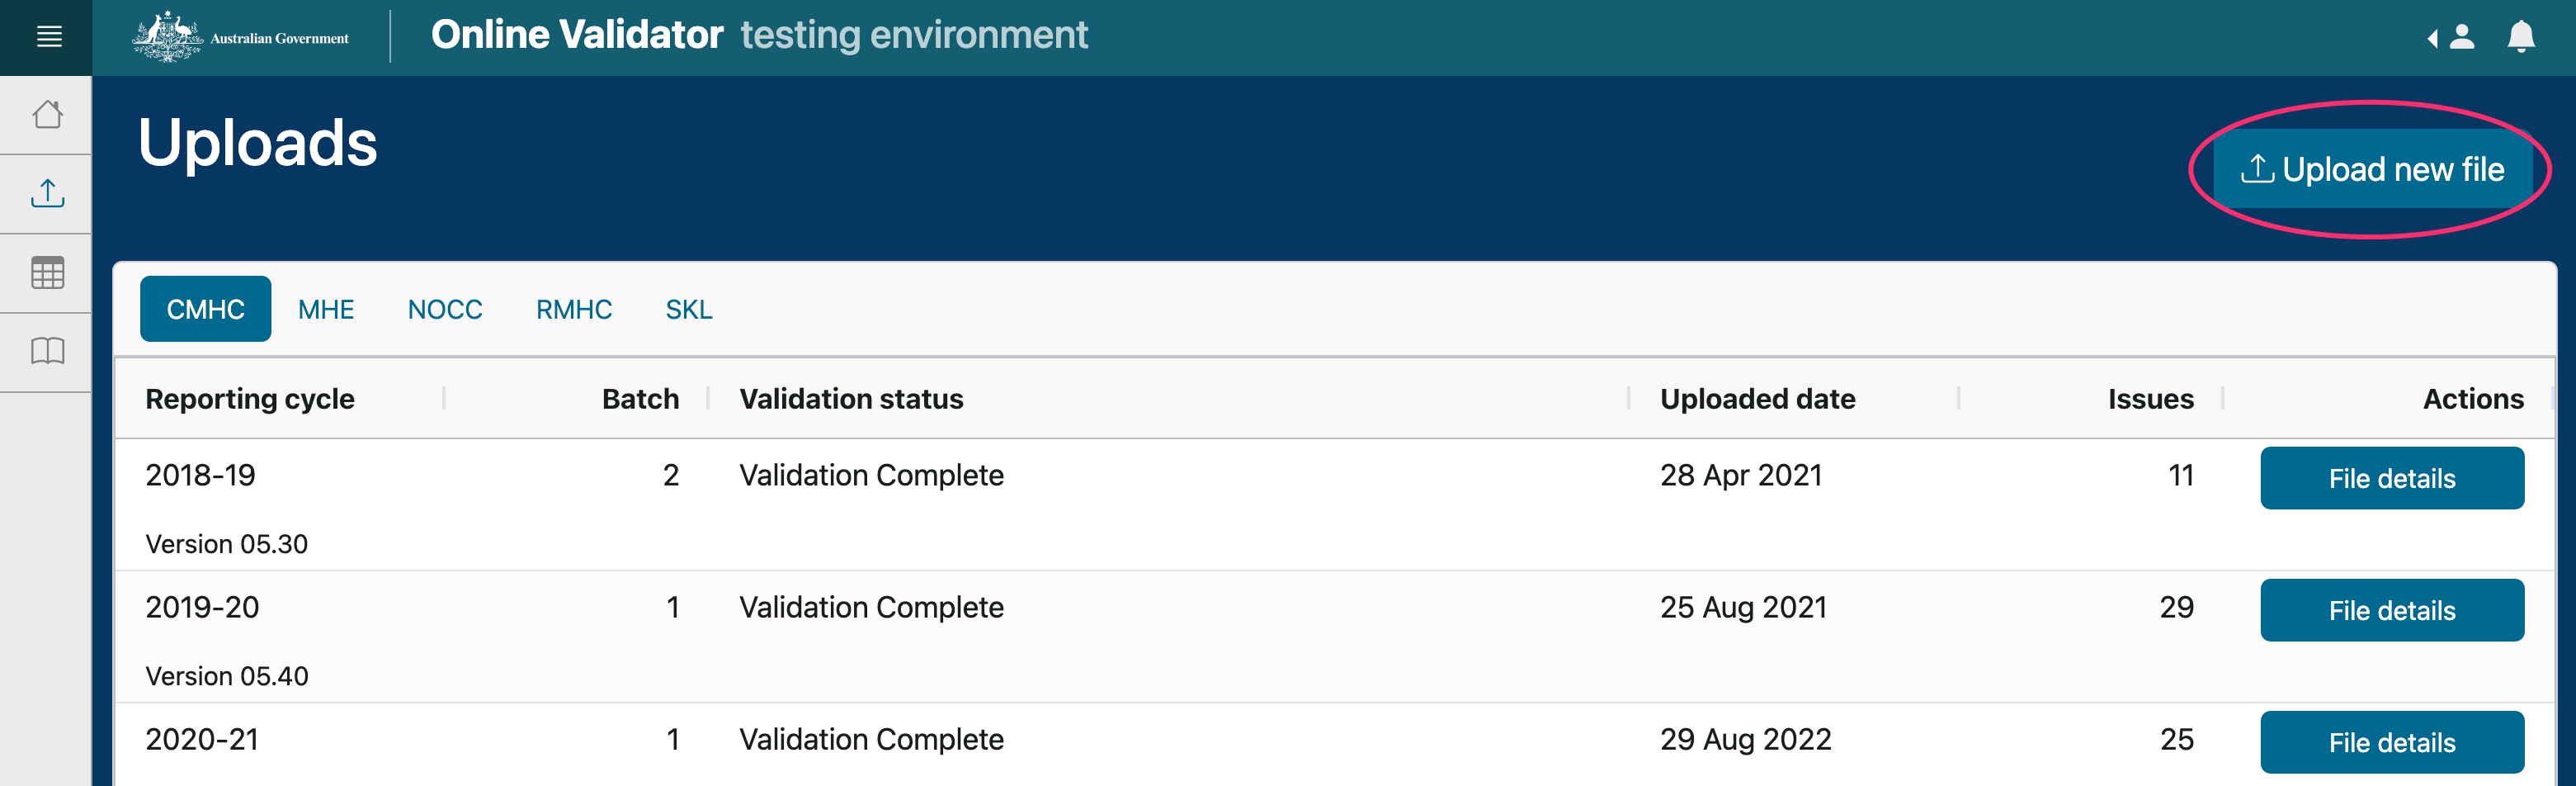Go to Home via sidebar house icon

(47, 115)
